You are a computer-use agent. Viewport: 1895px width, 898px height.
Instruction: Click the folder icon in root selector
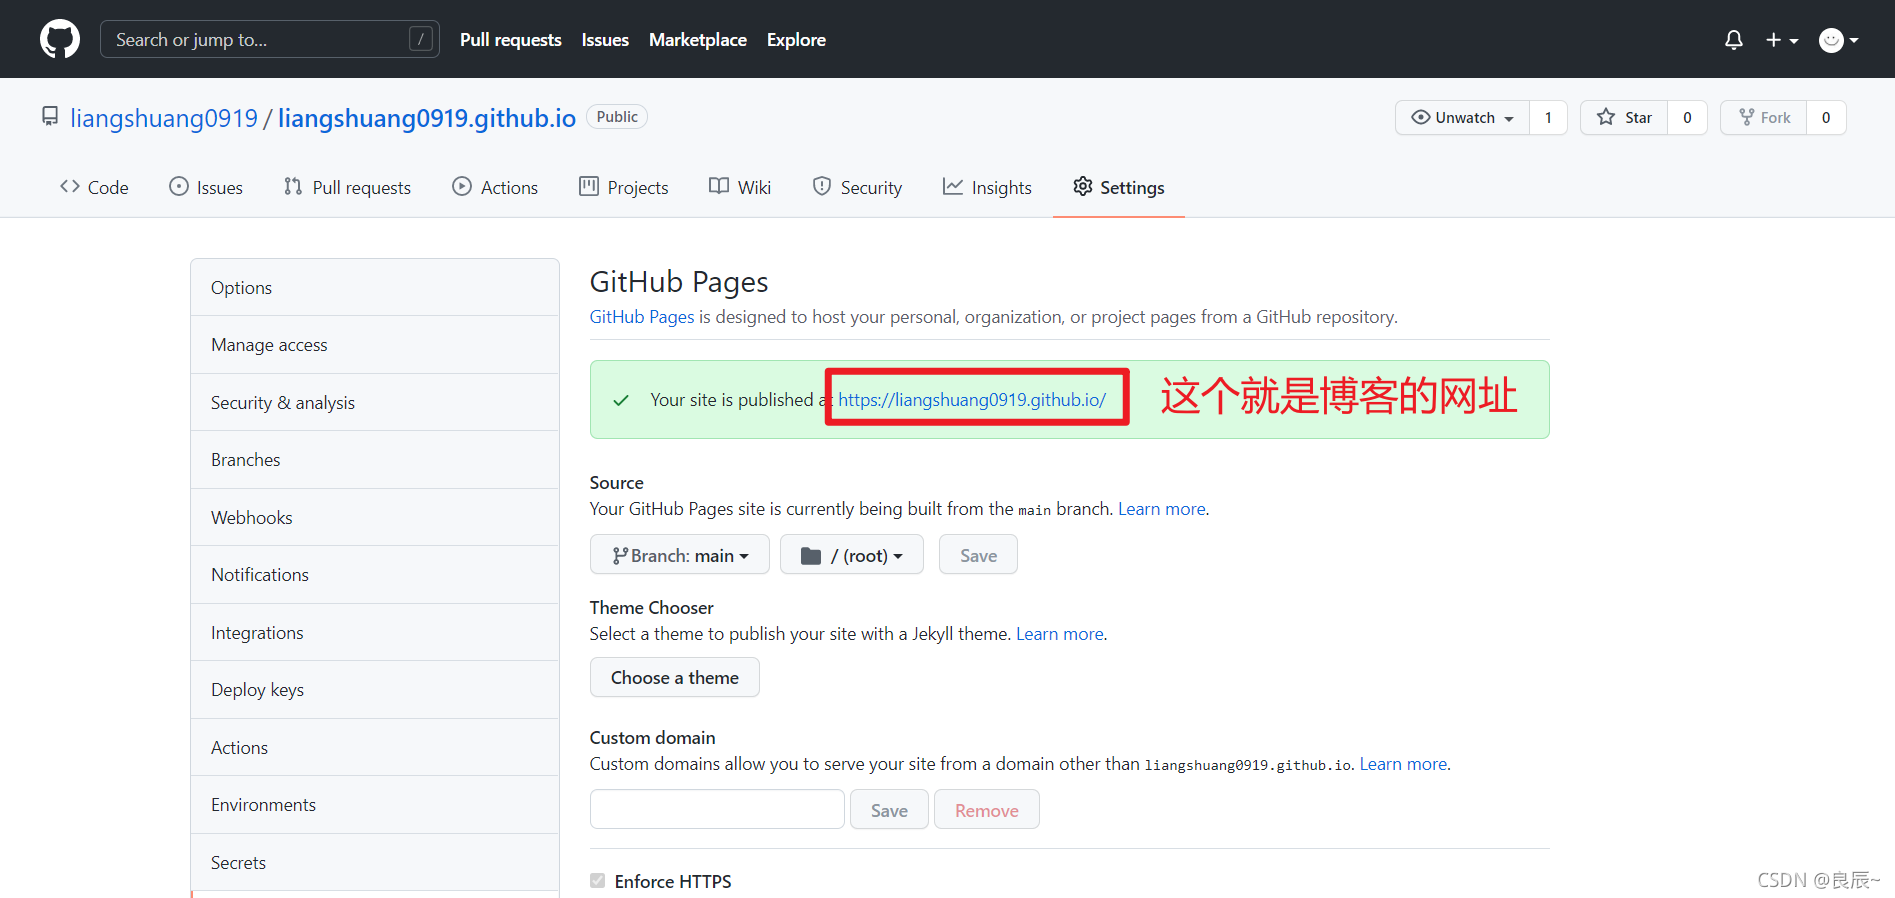811,556
